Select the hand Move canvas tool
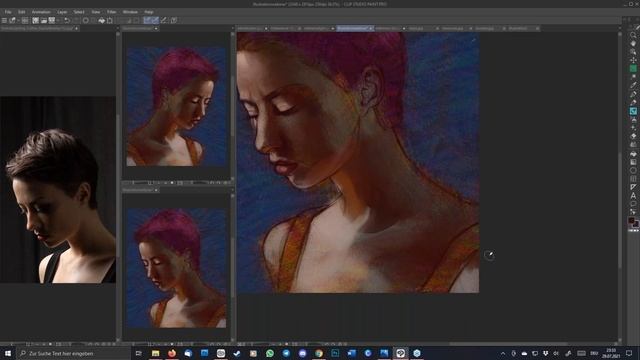The image size is (640, 360). pos(633,44)
